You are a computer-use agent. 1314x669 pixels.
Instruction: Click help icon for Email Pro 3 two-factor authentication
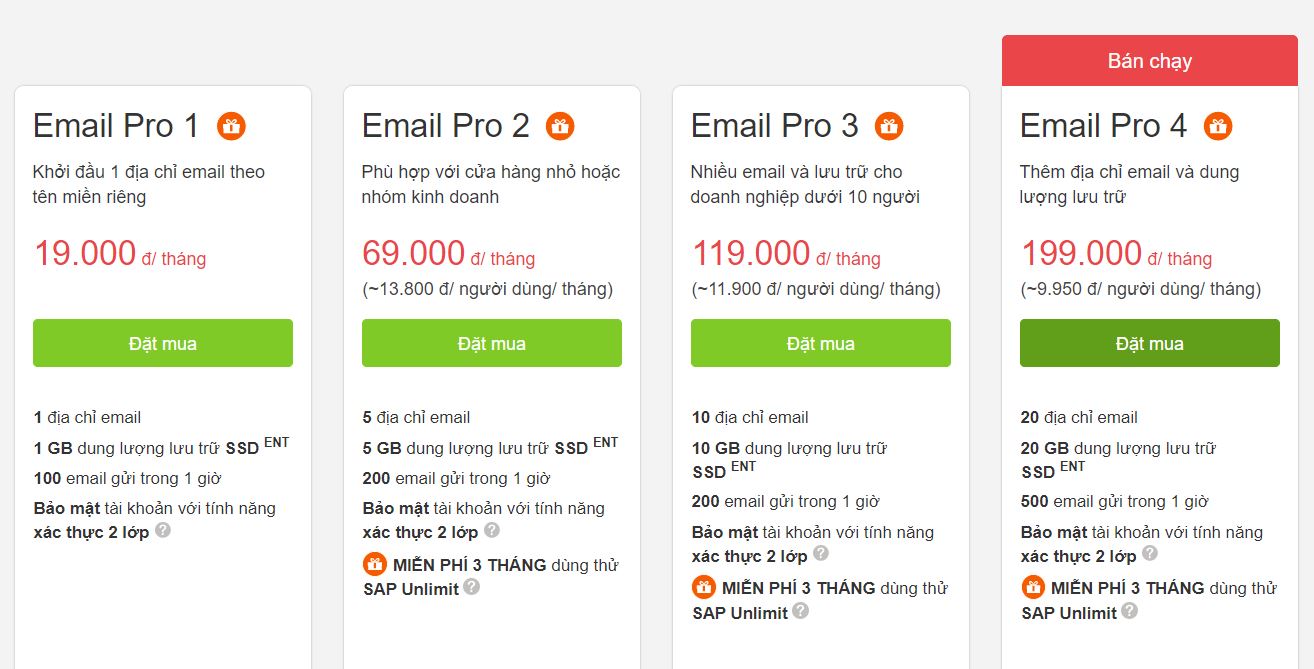point(821,554)
